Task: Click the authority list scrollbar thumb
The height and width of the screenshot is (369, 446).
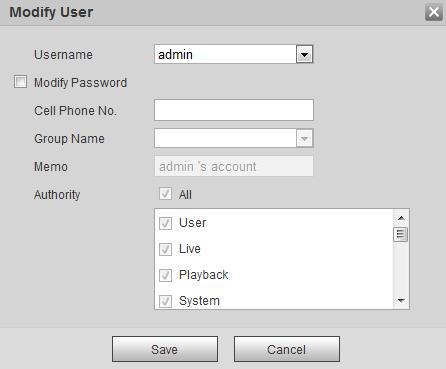Action: coord(401,234)
